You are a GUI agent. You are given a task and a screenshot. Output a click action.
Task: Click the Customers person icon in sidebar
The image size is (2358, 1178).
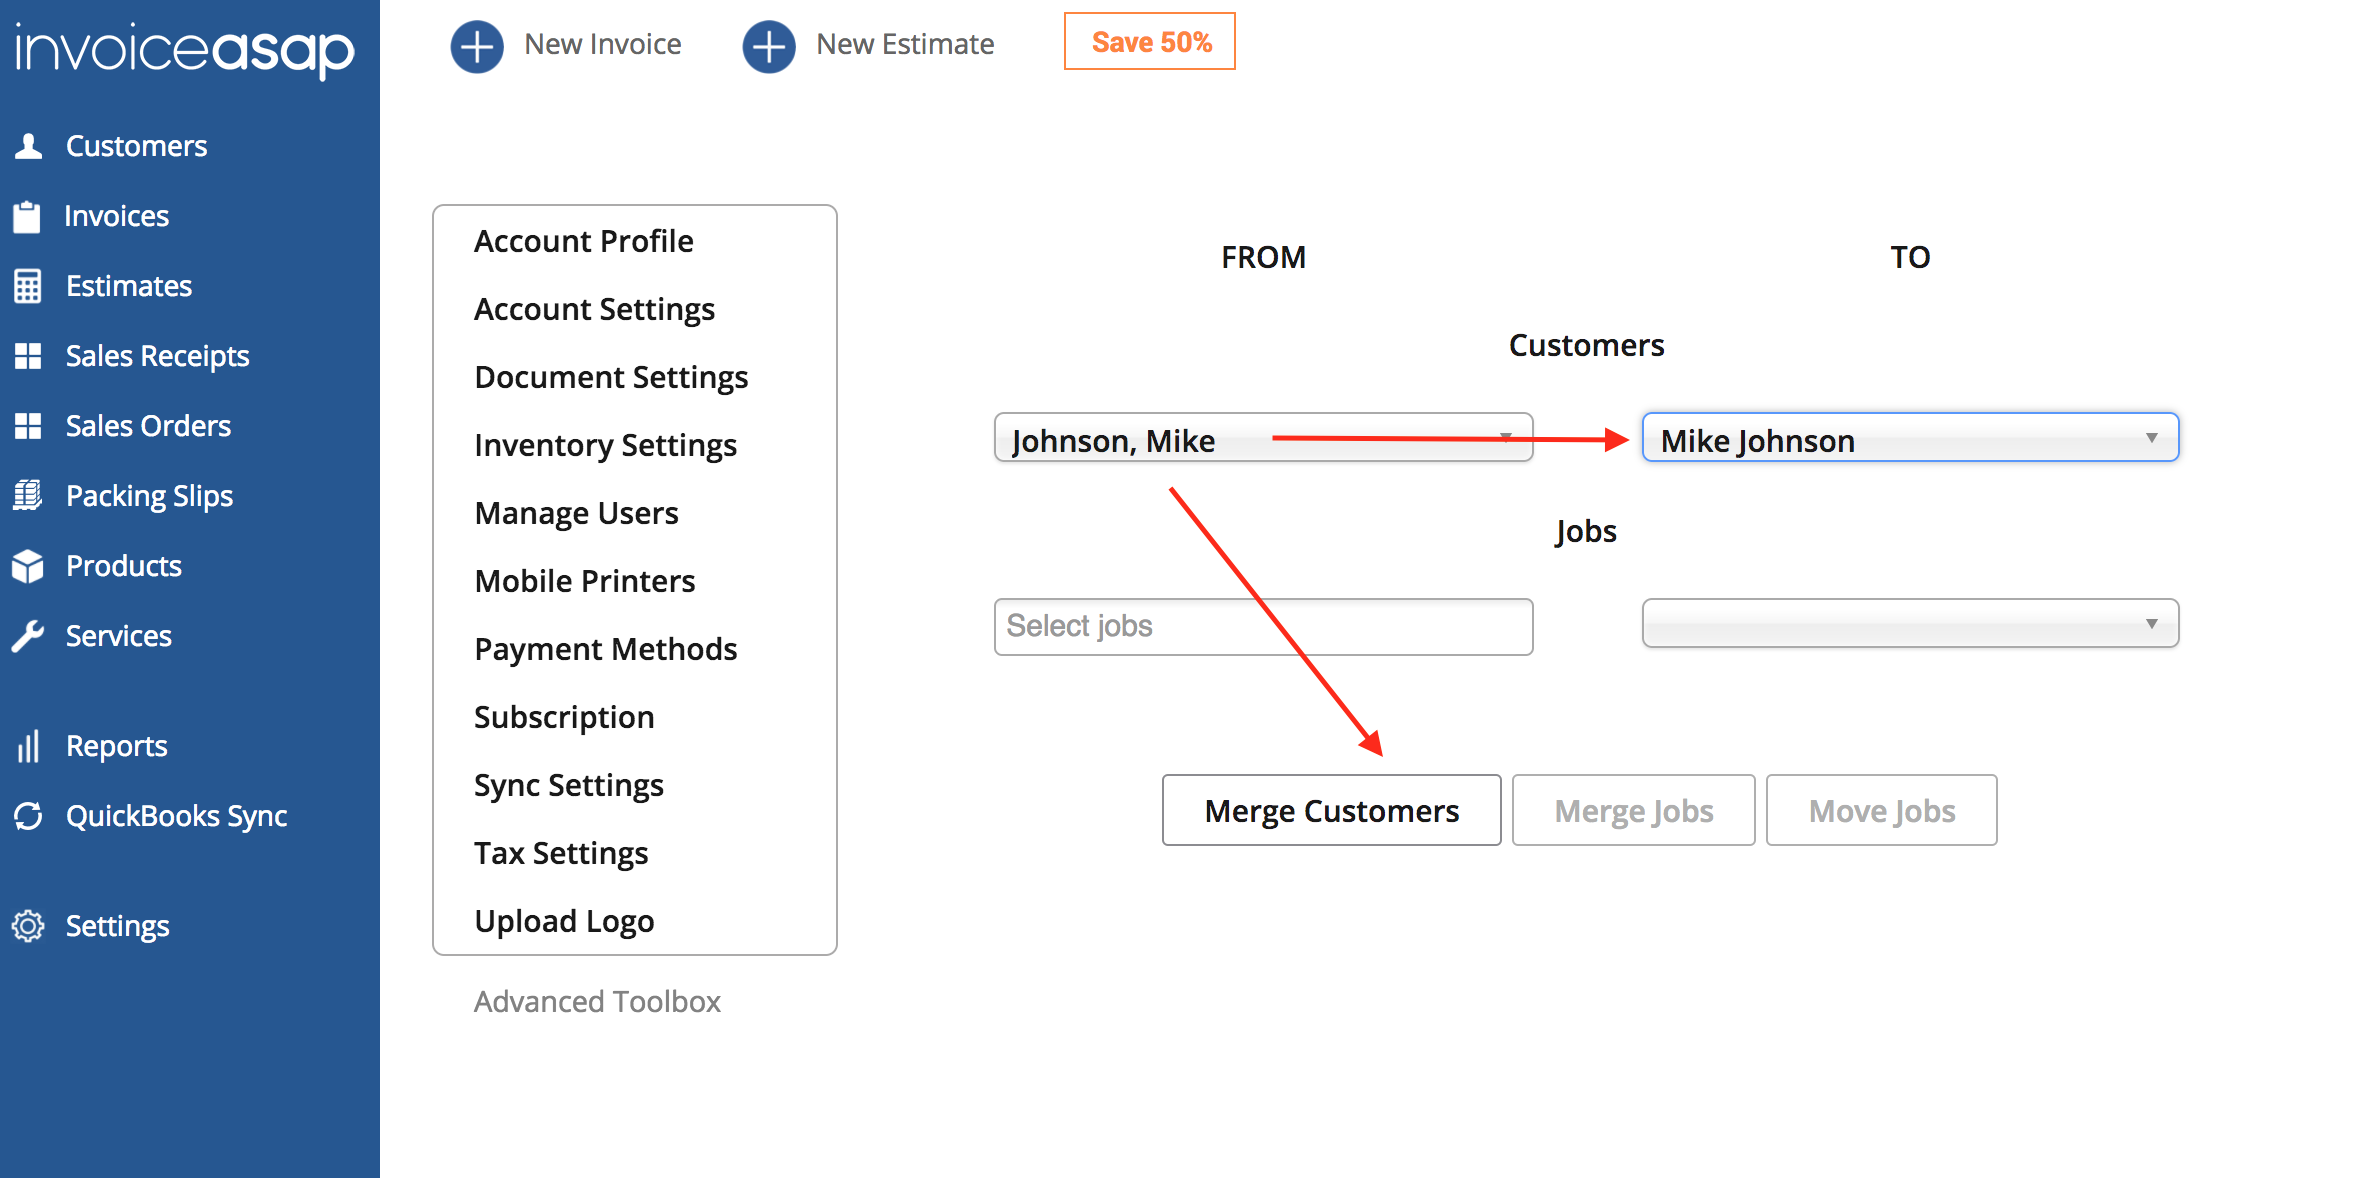coord(29,146)
